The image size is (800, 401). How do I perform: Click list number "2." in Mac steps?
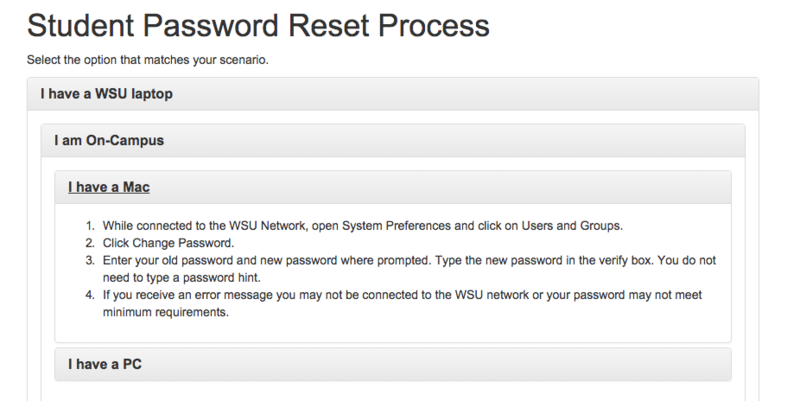tap(89, 243)
